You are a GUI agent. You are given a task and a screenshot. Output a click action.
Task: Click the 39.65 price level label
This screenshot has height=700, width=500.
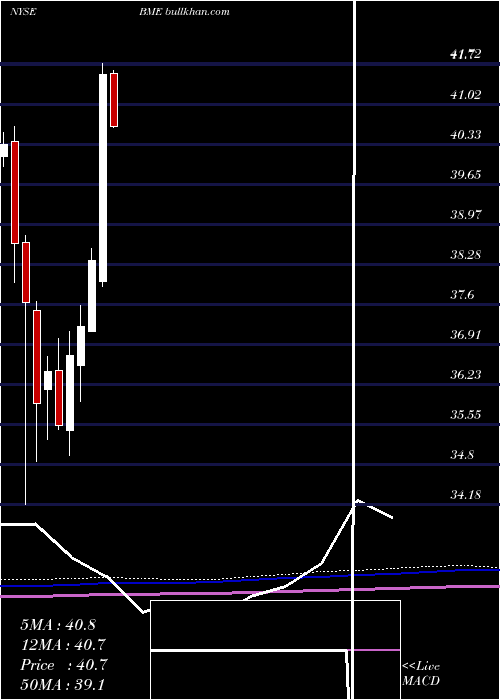[466, 175]
